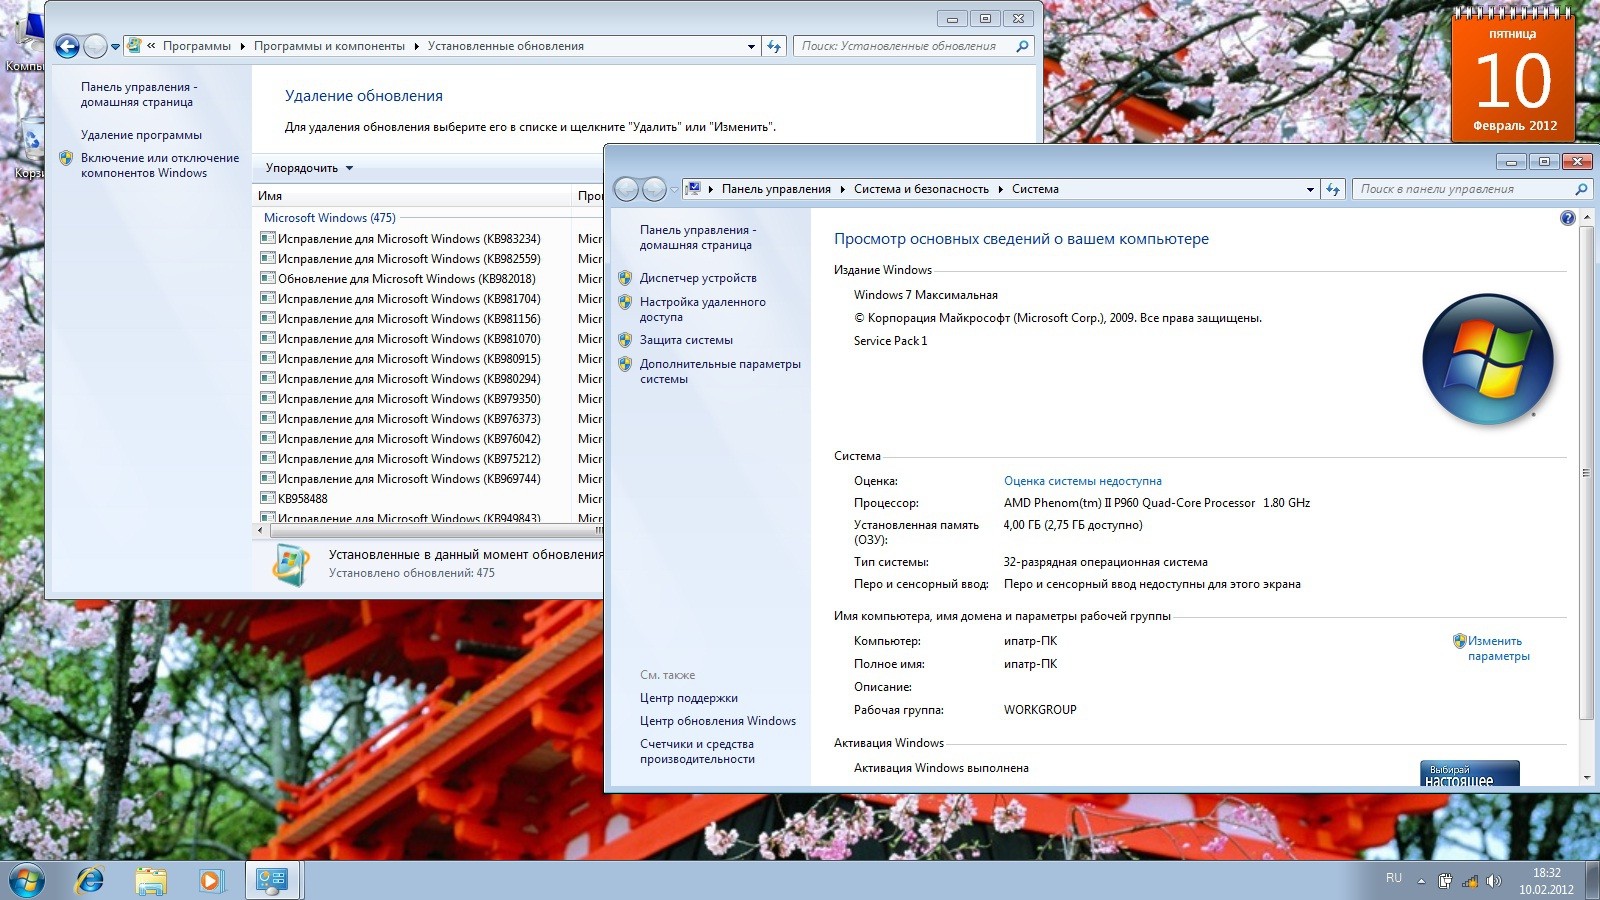Screen dimensions: 1600x900
Task: Open Дополнительные параметры системы
Action: pyautogui.click(x=720, y=371)
